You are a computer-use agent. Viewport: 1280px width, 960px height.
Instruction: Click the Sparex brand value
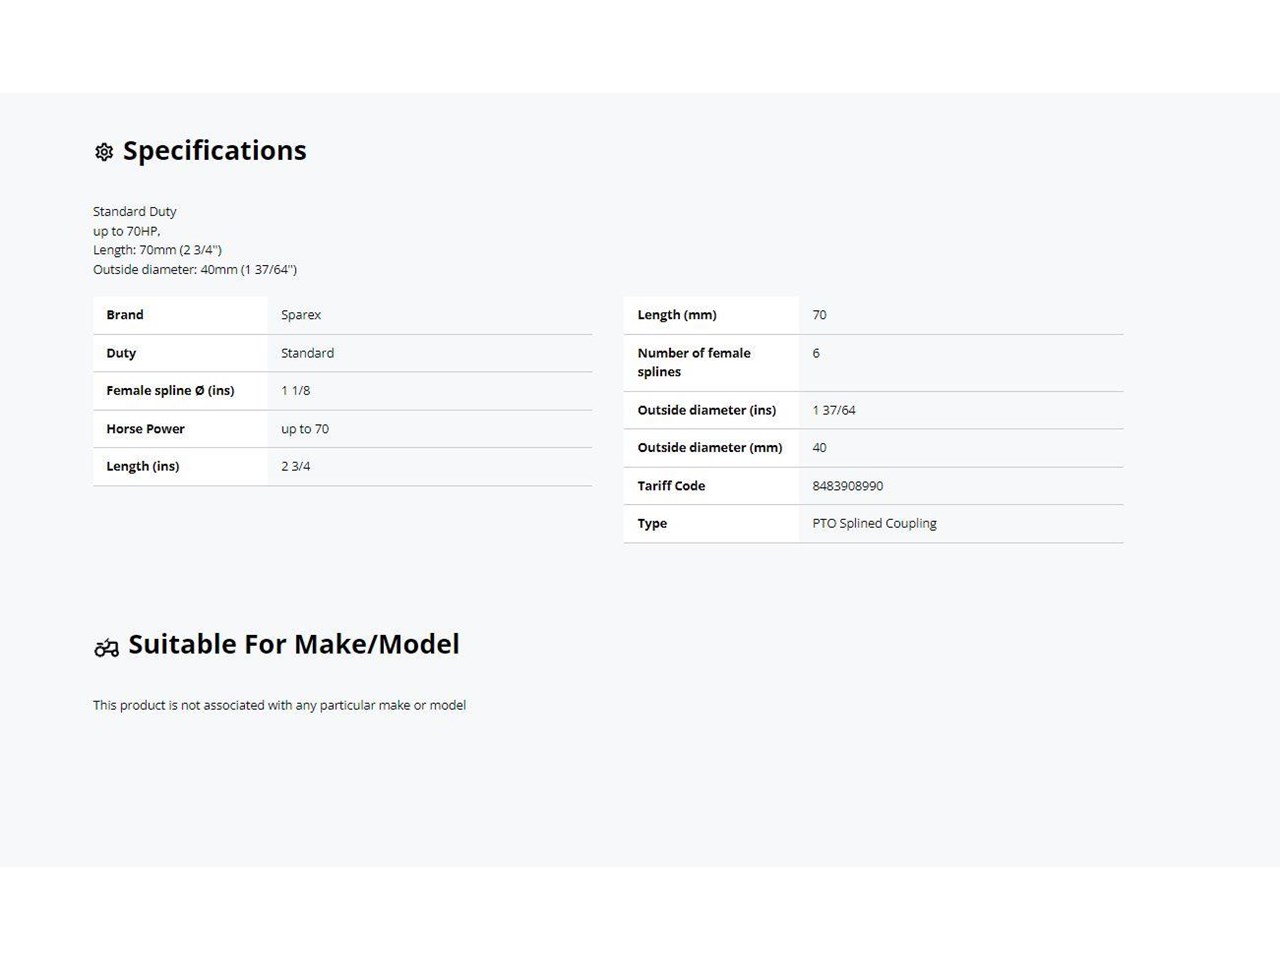301,315
